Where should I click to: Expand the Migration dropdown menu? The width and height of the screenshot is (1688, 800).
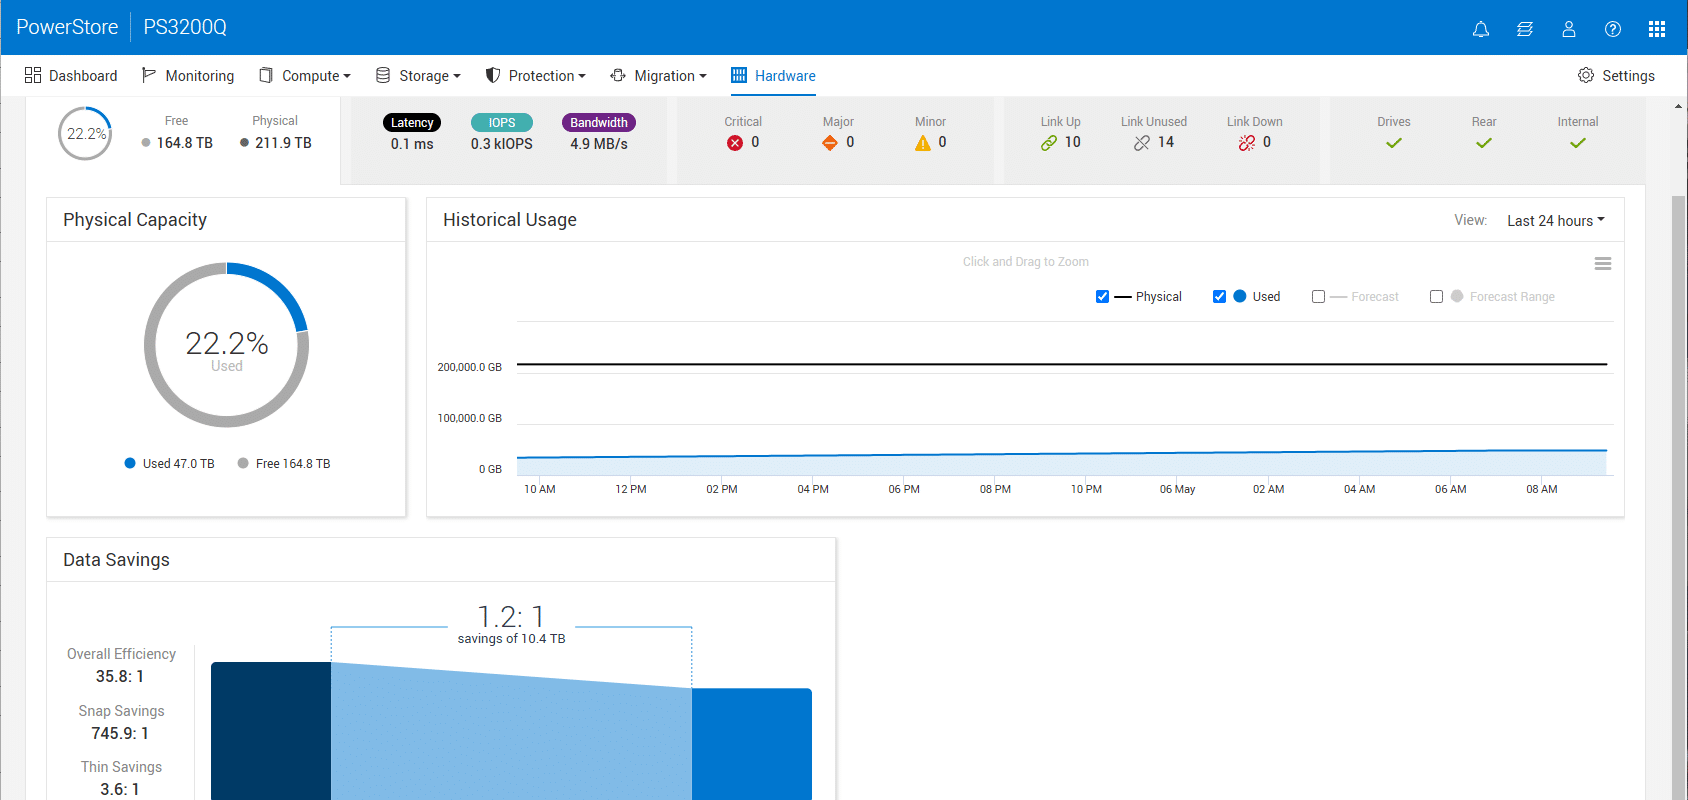click(x=670, y=76)
